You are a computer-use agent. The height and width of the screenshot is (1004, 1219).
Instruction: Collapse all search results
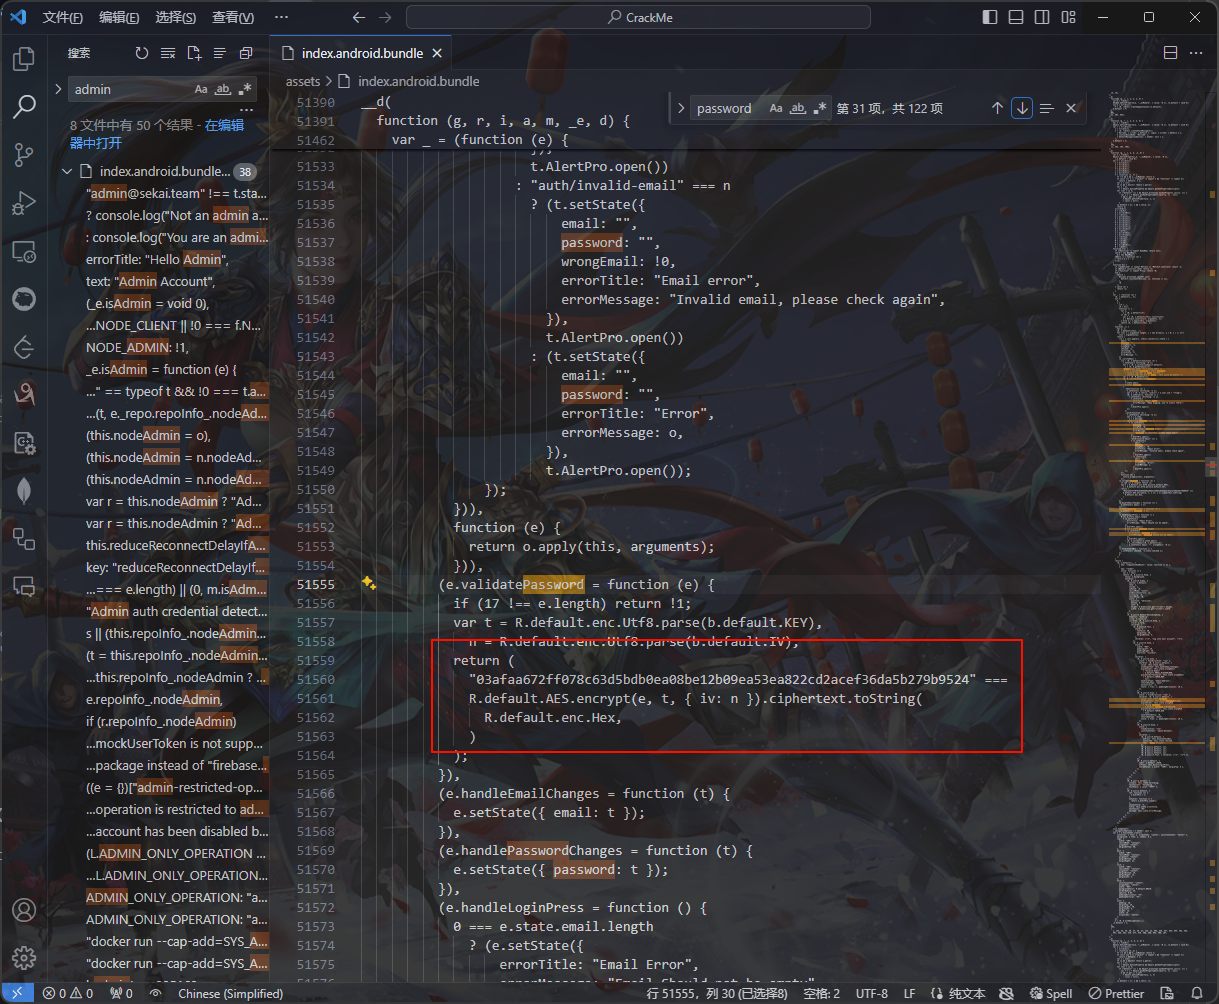pyautogui.click(x=245, y=53)
